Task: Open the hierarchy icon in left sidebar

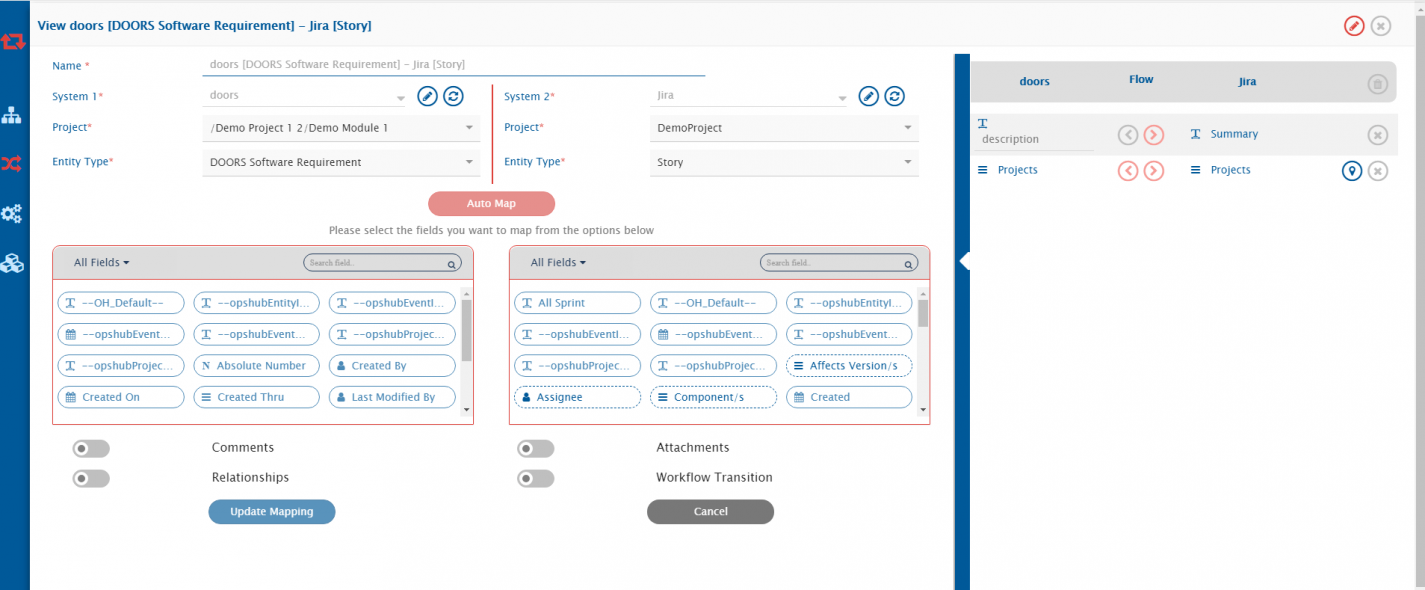Action: [x=12, y=115]
